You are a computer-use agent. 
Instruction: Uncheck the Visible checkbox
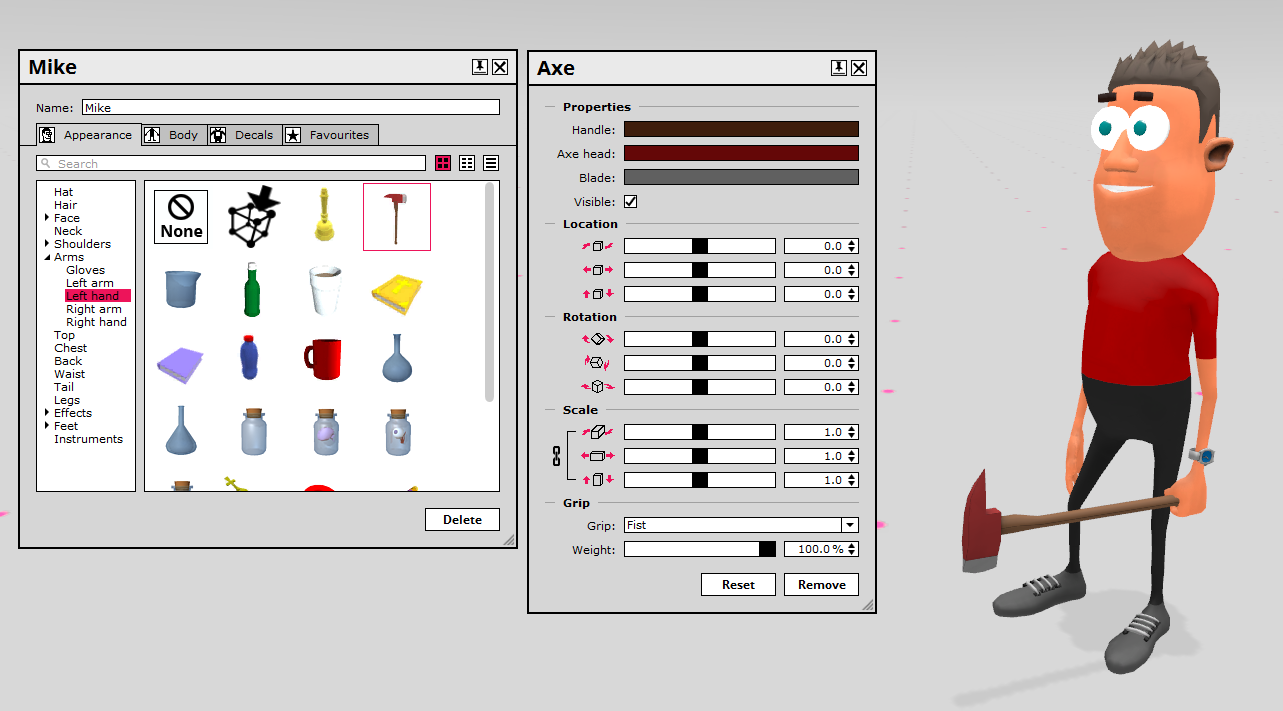pyautogui.click(x=631, y=202)
